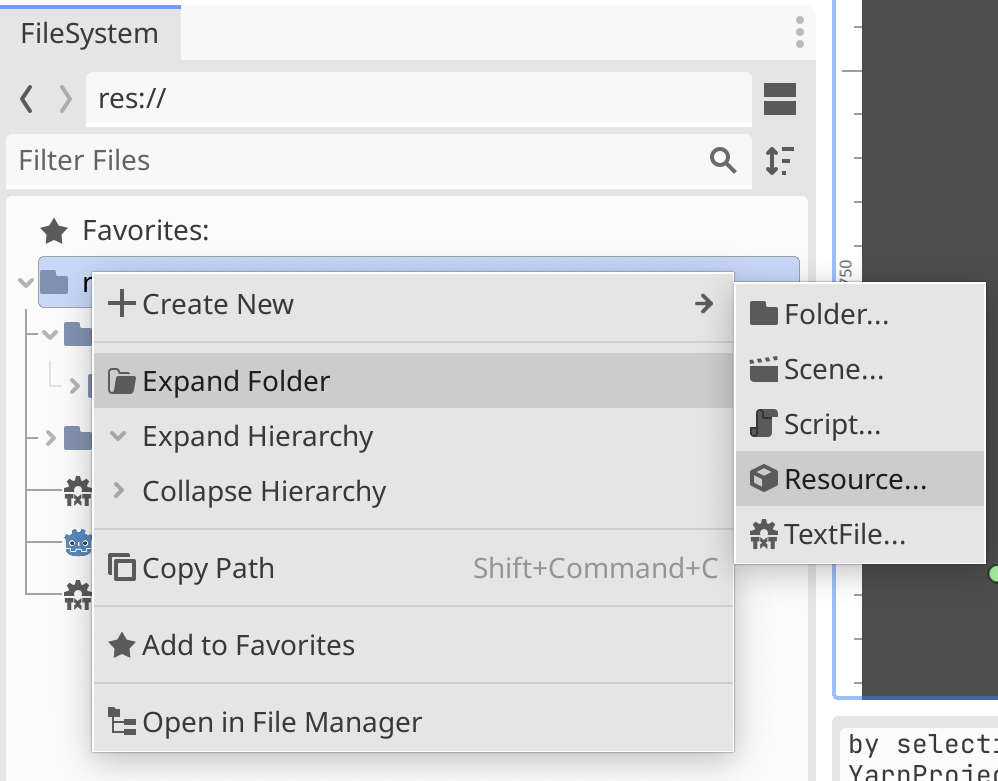
Task: Go back with the left history arrow
Action: click(27, 99)
